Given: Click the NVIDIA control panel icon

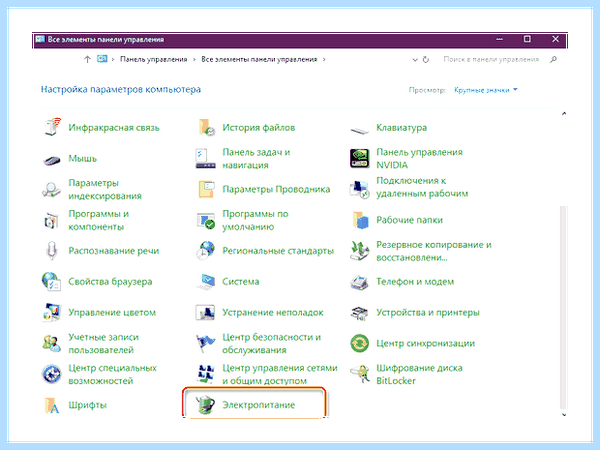Looking at the screenshot, I should tap(360, 158).
